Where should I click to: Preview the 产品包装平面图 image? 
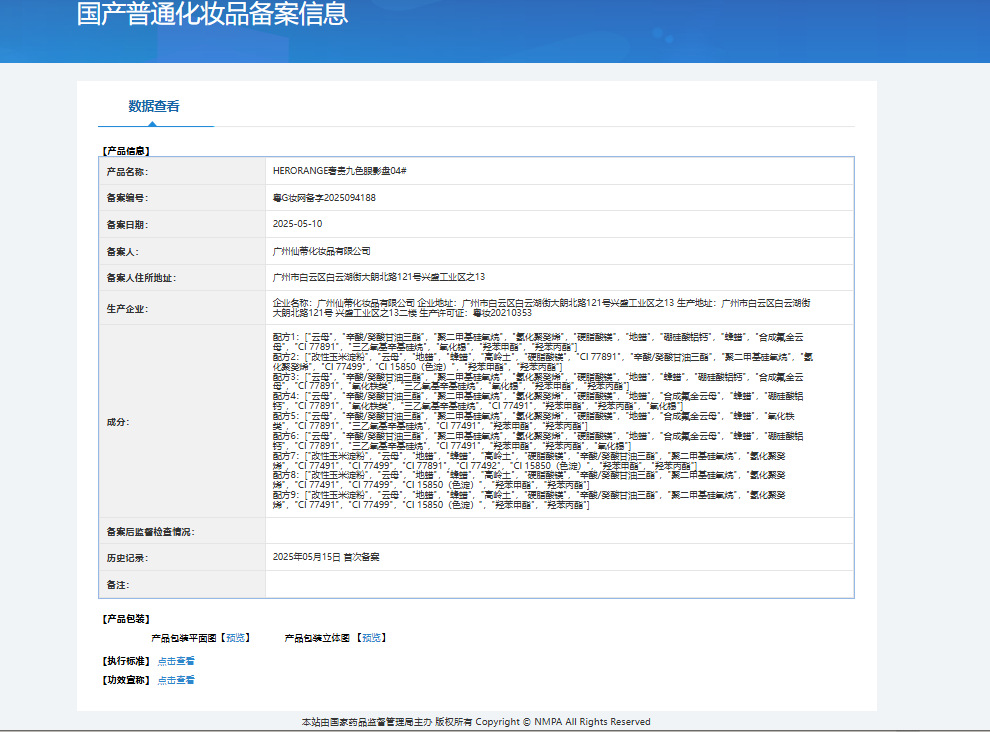coord(236,638)
